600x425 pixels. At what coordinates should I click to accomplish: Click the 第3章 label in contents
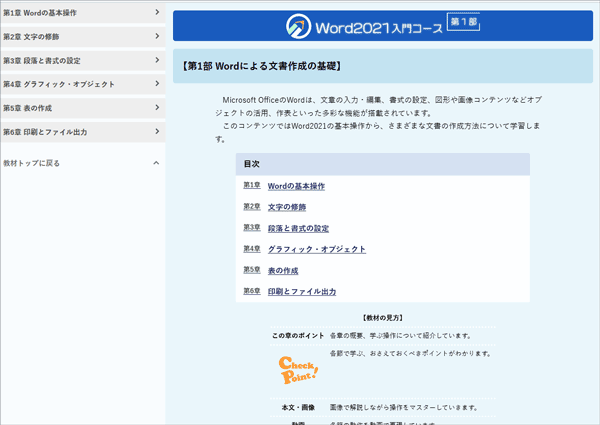252,227
